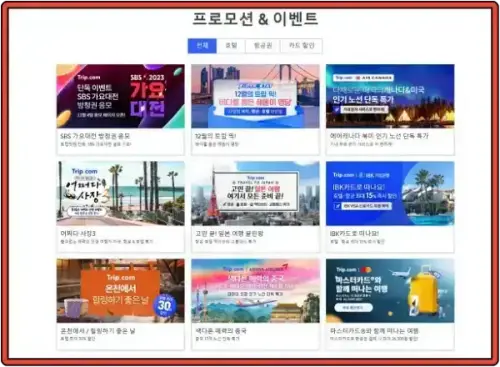Screen dimensions: 500x367
Task: Click '에어캐나다 북미 인기 노선 단독 특가' title
Action: [379, 136]
